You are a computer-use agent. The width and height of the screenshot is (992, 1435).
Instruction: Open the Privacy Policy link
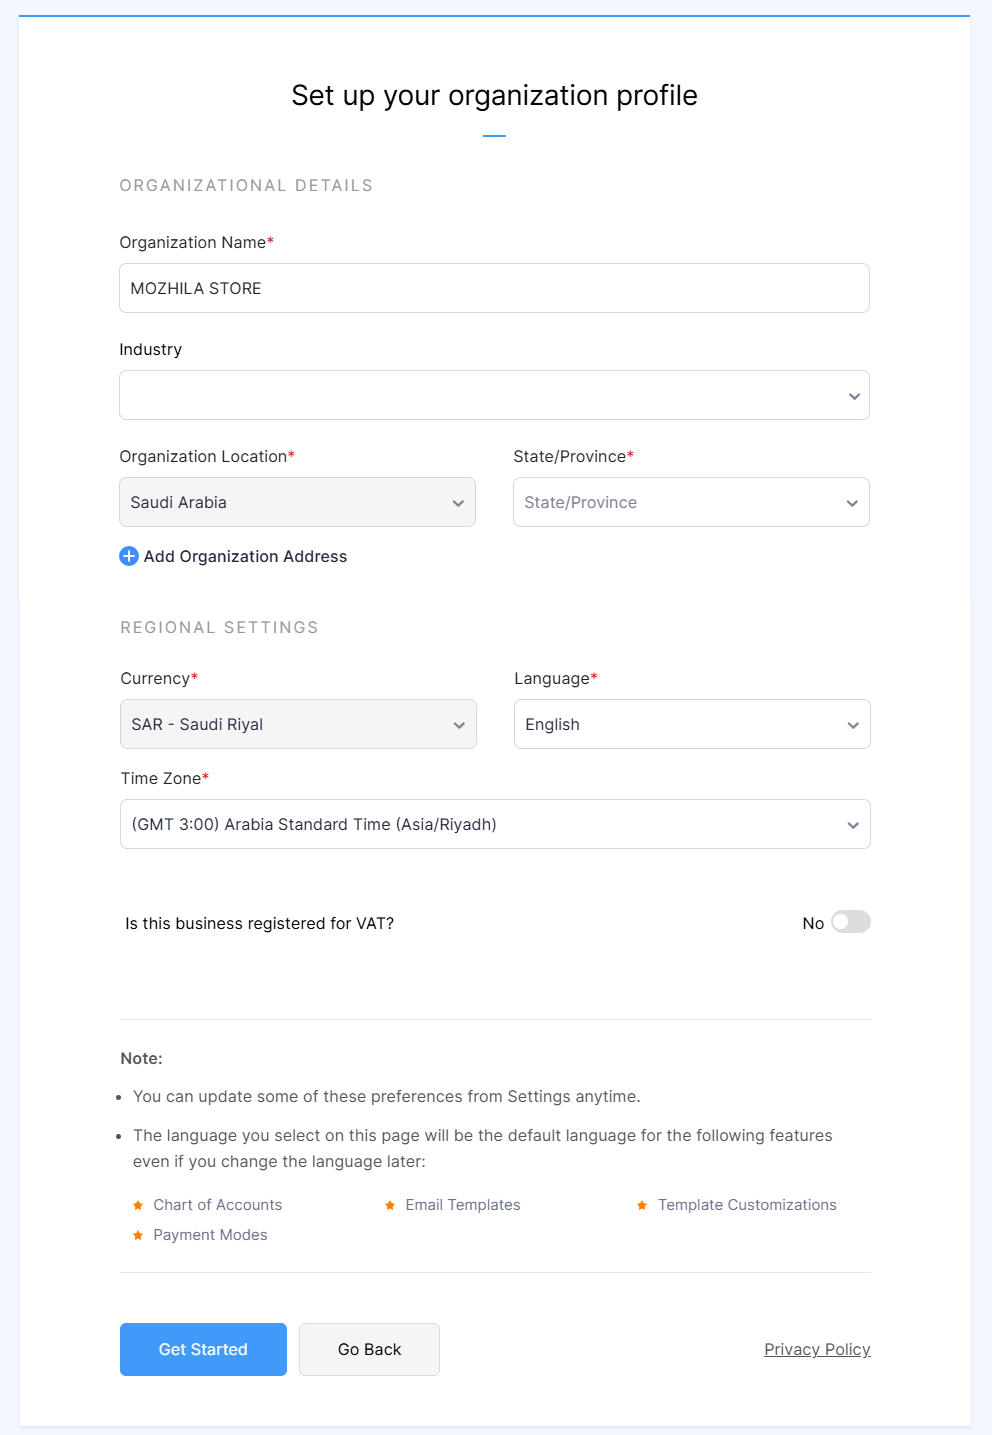(x=817, y=1349)
